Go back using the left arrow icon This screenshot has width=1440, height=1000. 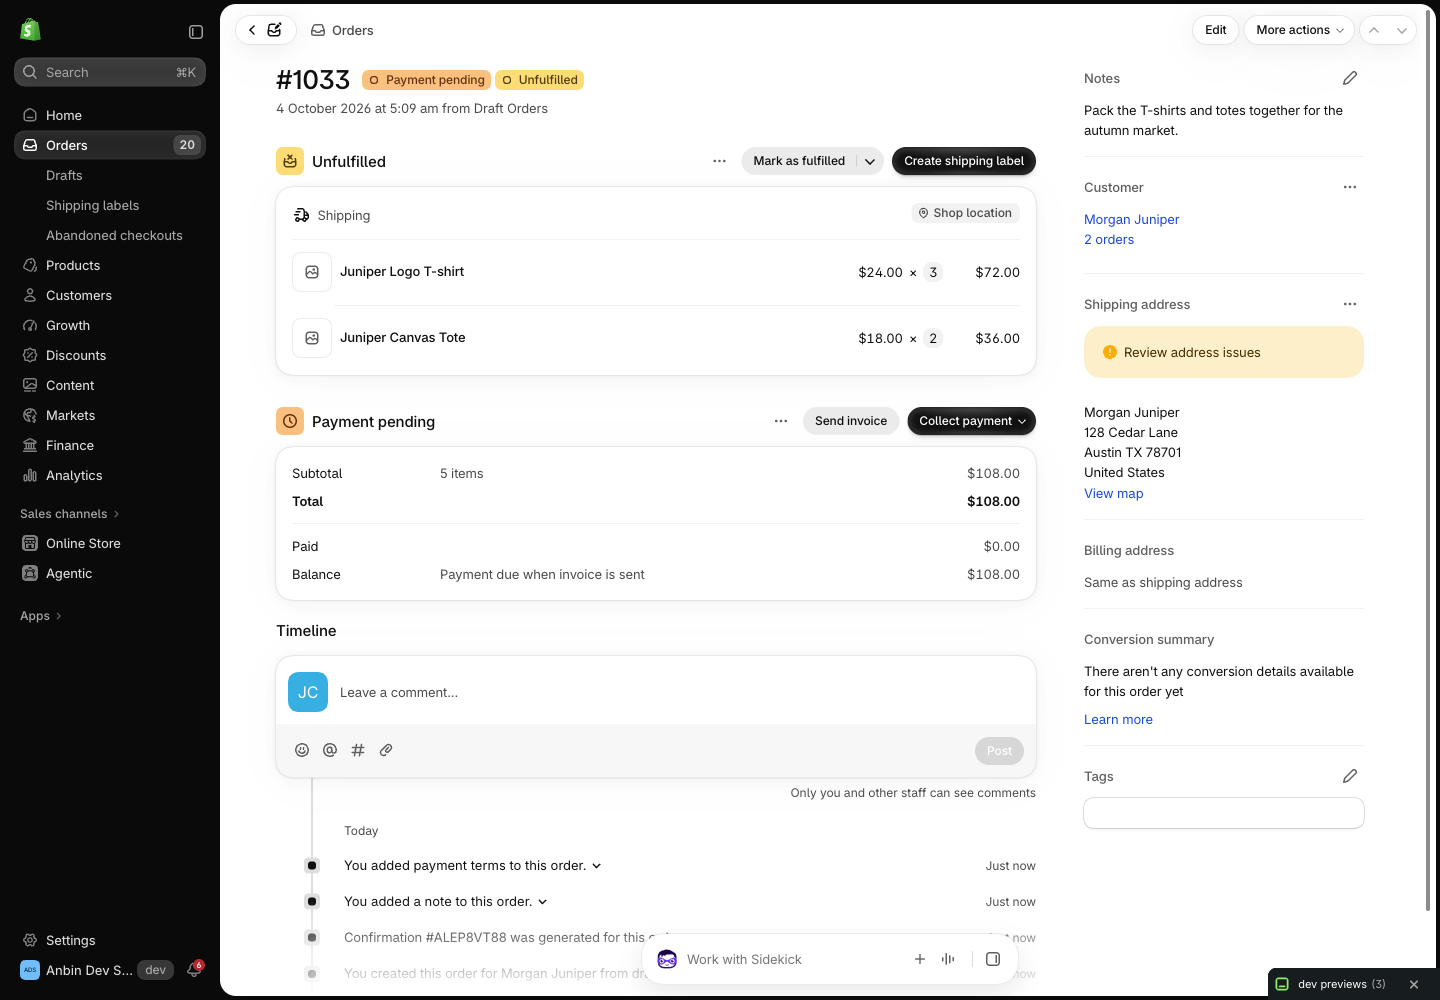tap(252, 30)
